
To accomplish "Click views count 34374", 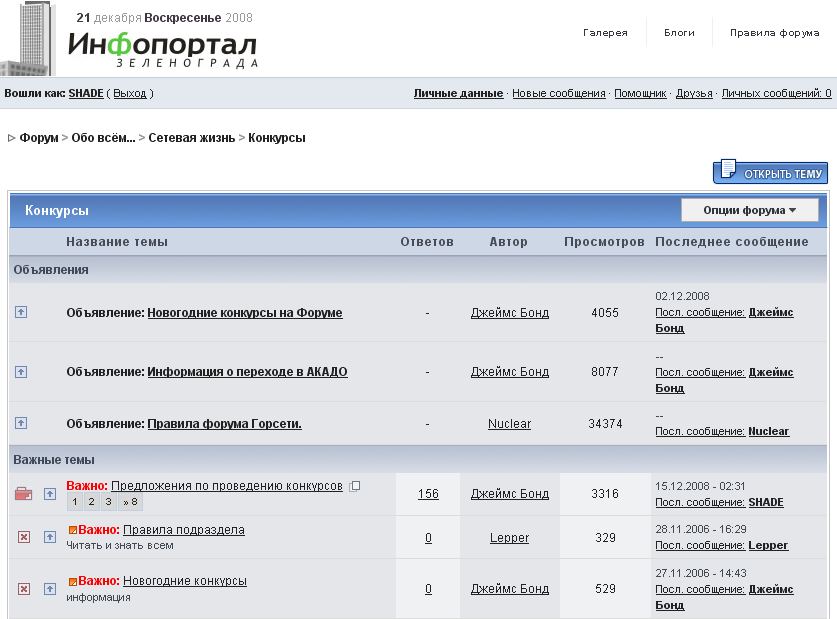I will point(605,424).
